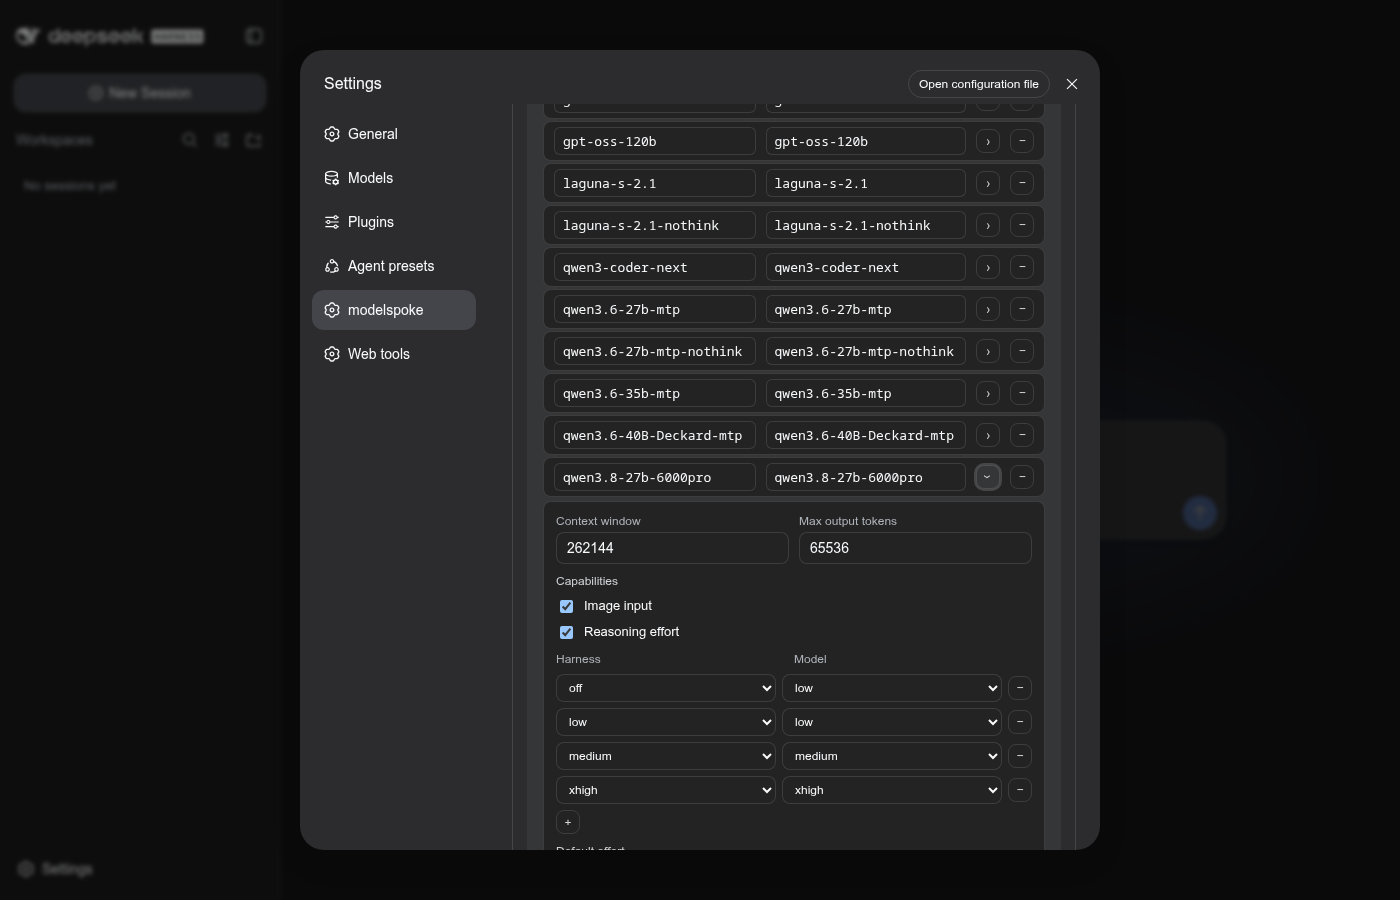Toggle the sidebar panel icon in the header
Viewport: 1400px width, 900px height.
[x=254, y=36]
